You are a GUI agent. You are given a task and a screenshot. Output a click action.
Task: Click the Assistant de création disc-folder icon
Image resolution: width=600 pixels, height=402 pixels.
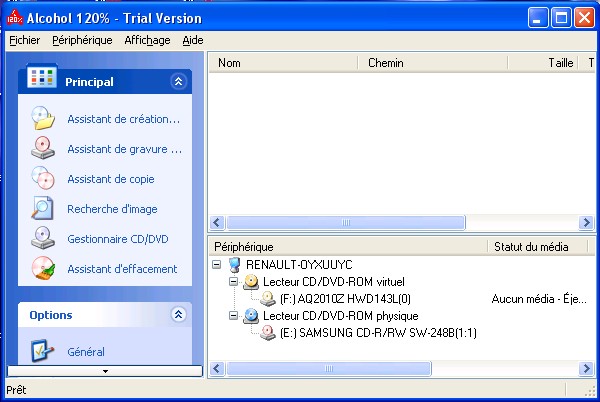point(43,118)
